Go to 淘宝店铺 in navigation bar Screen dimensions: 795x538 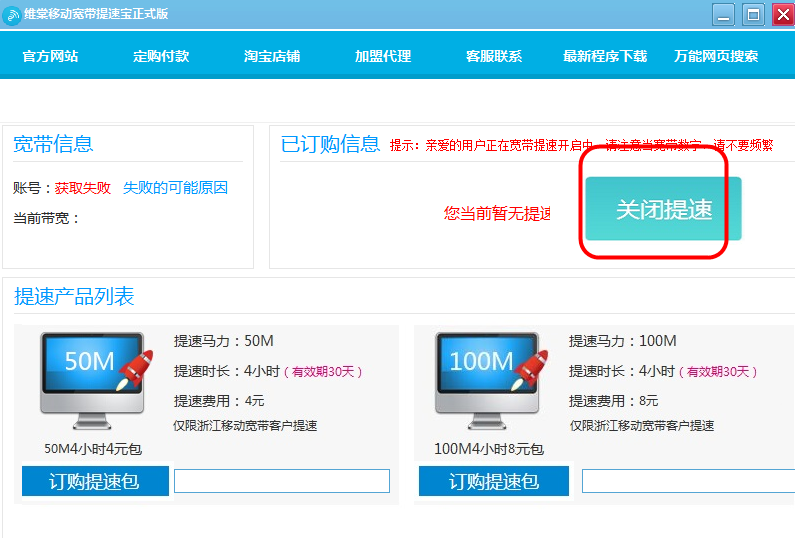coord(272,56)
